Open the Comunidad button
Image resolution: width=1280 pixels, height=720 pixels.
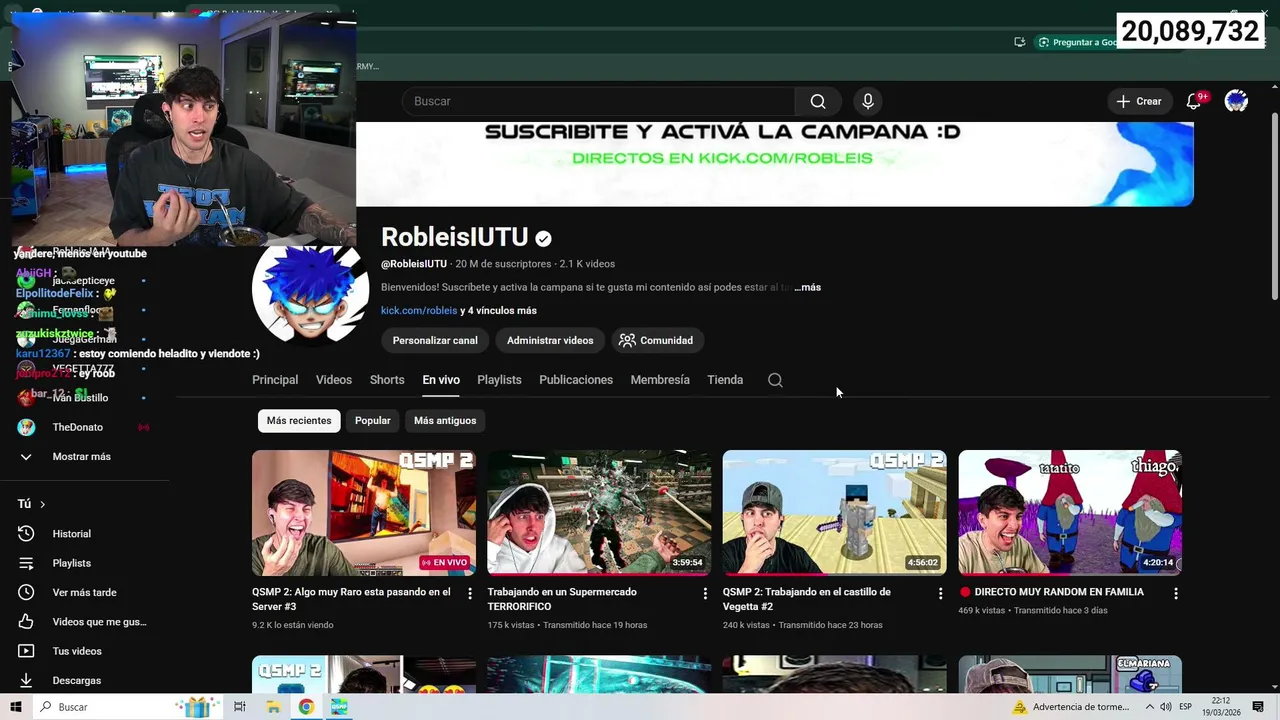[656, 340]
